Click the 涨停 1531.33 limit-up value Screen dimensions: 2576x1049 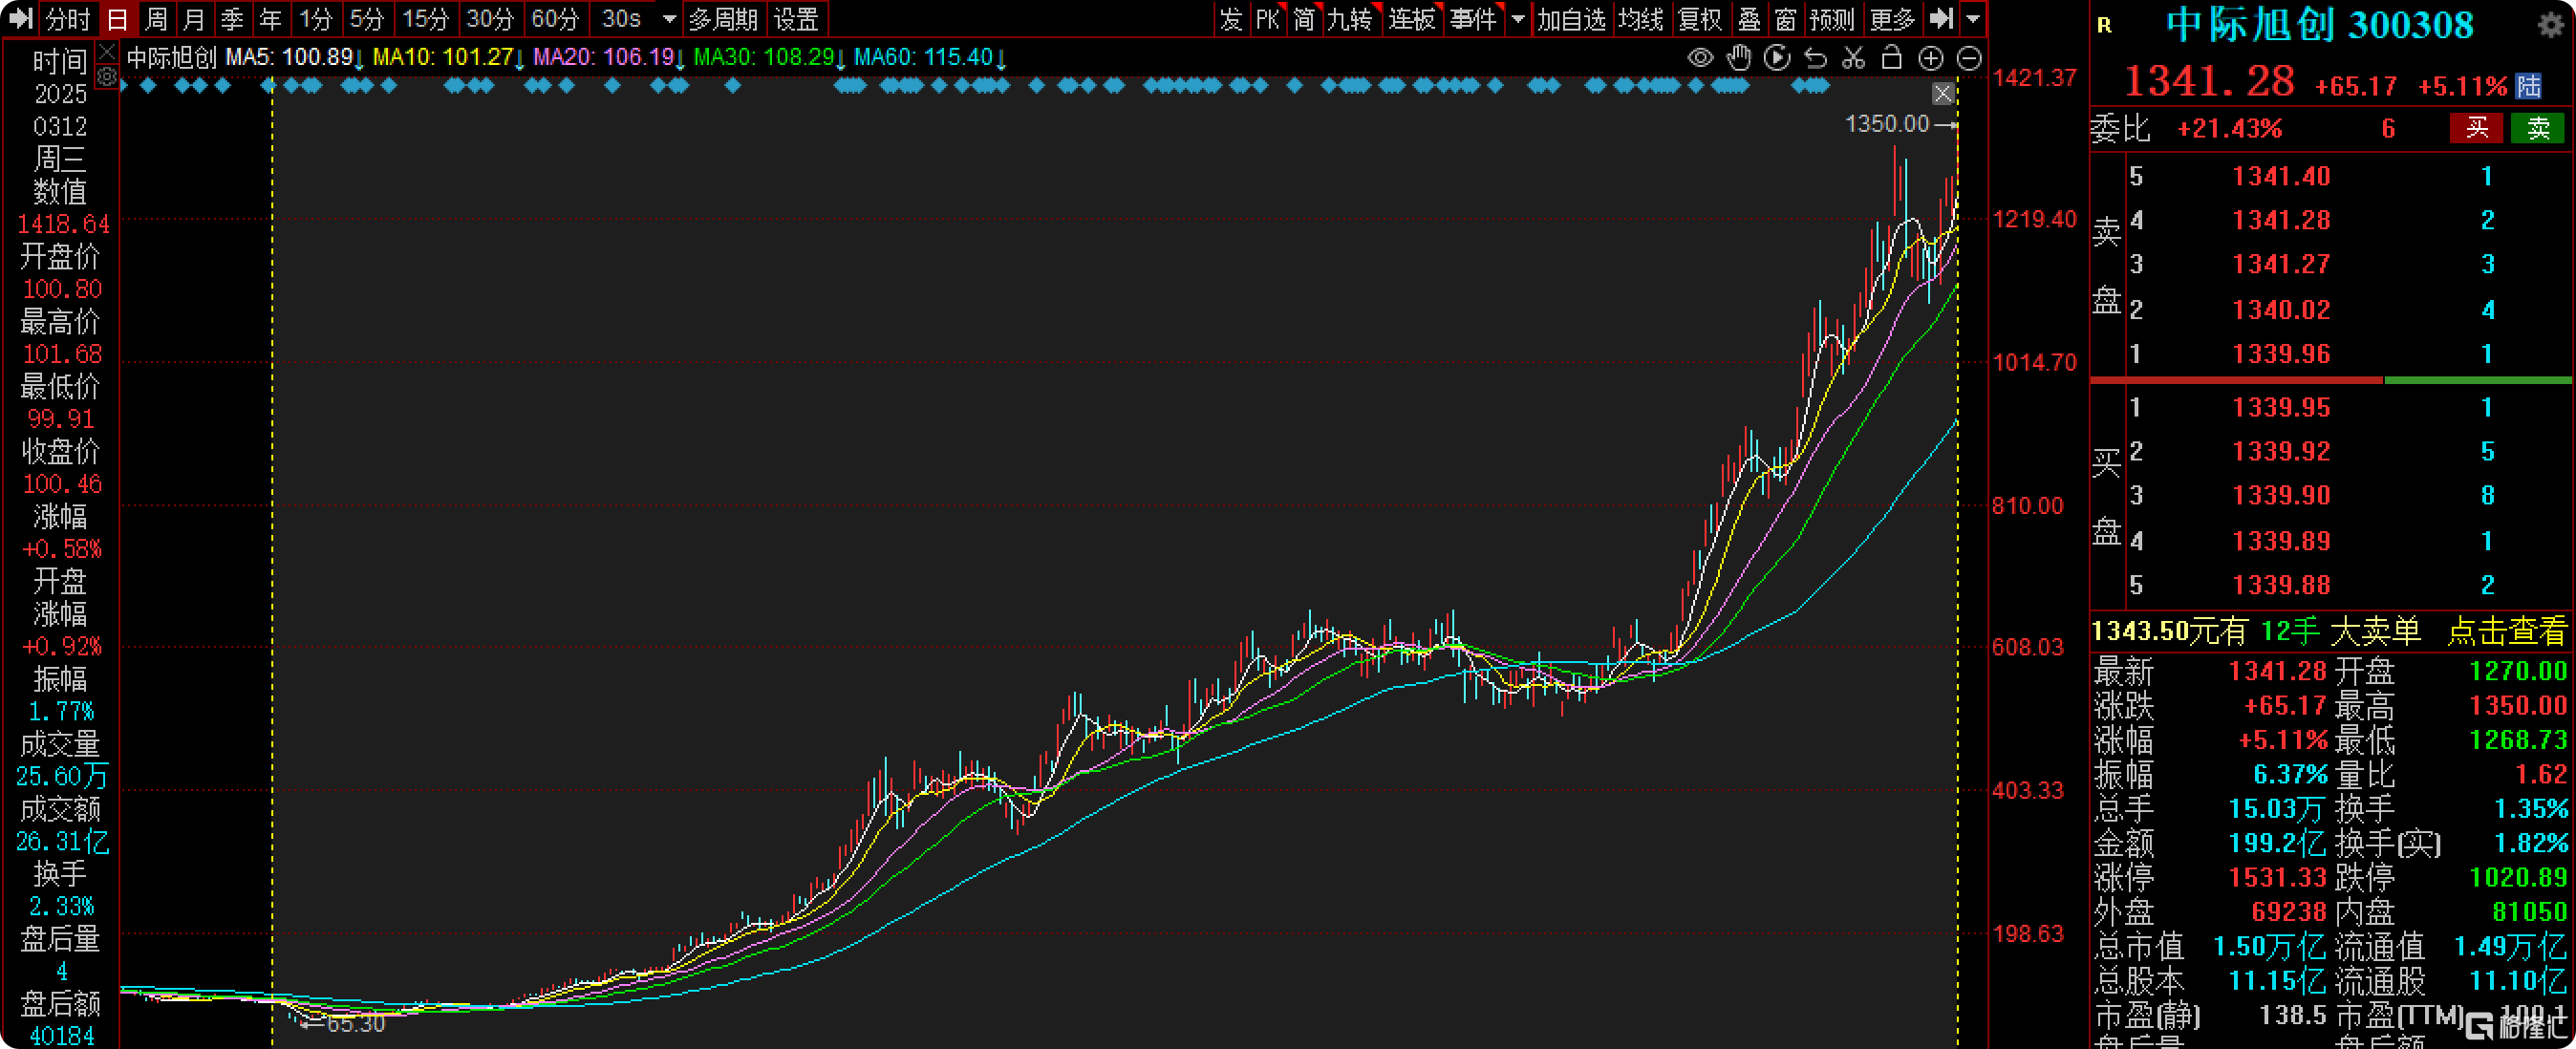click(x=2277, y=877)
